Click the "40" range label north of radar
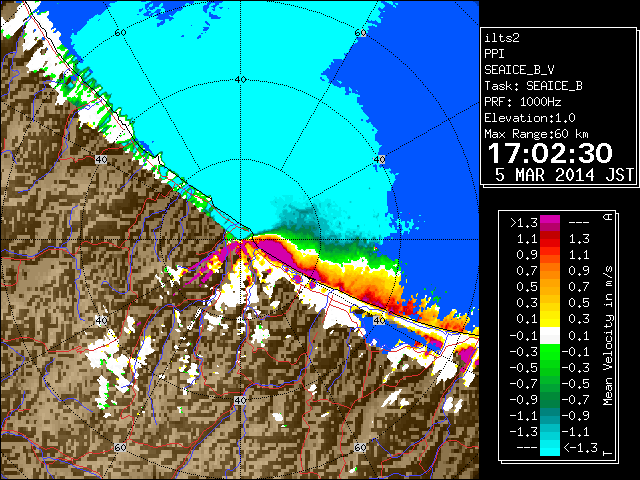The image size is (640, 480). tap(240, 80)
